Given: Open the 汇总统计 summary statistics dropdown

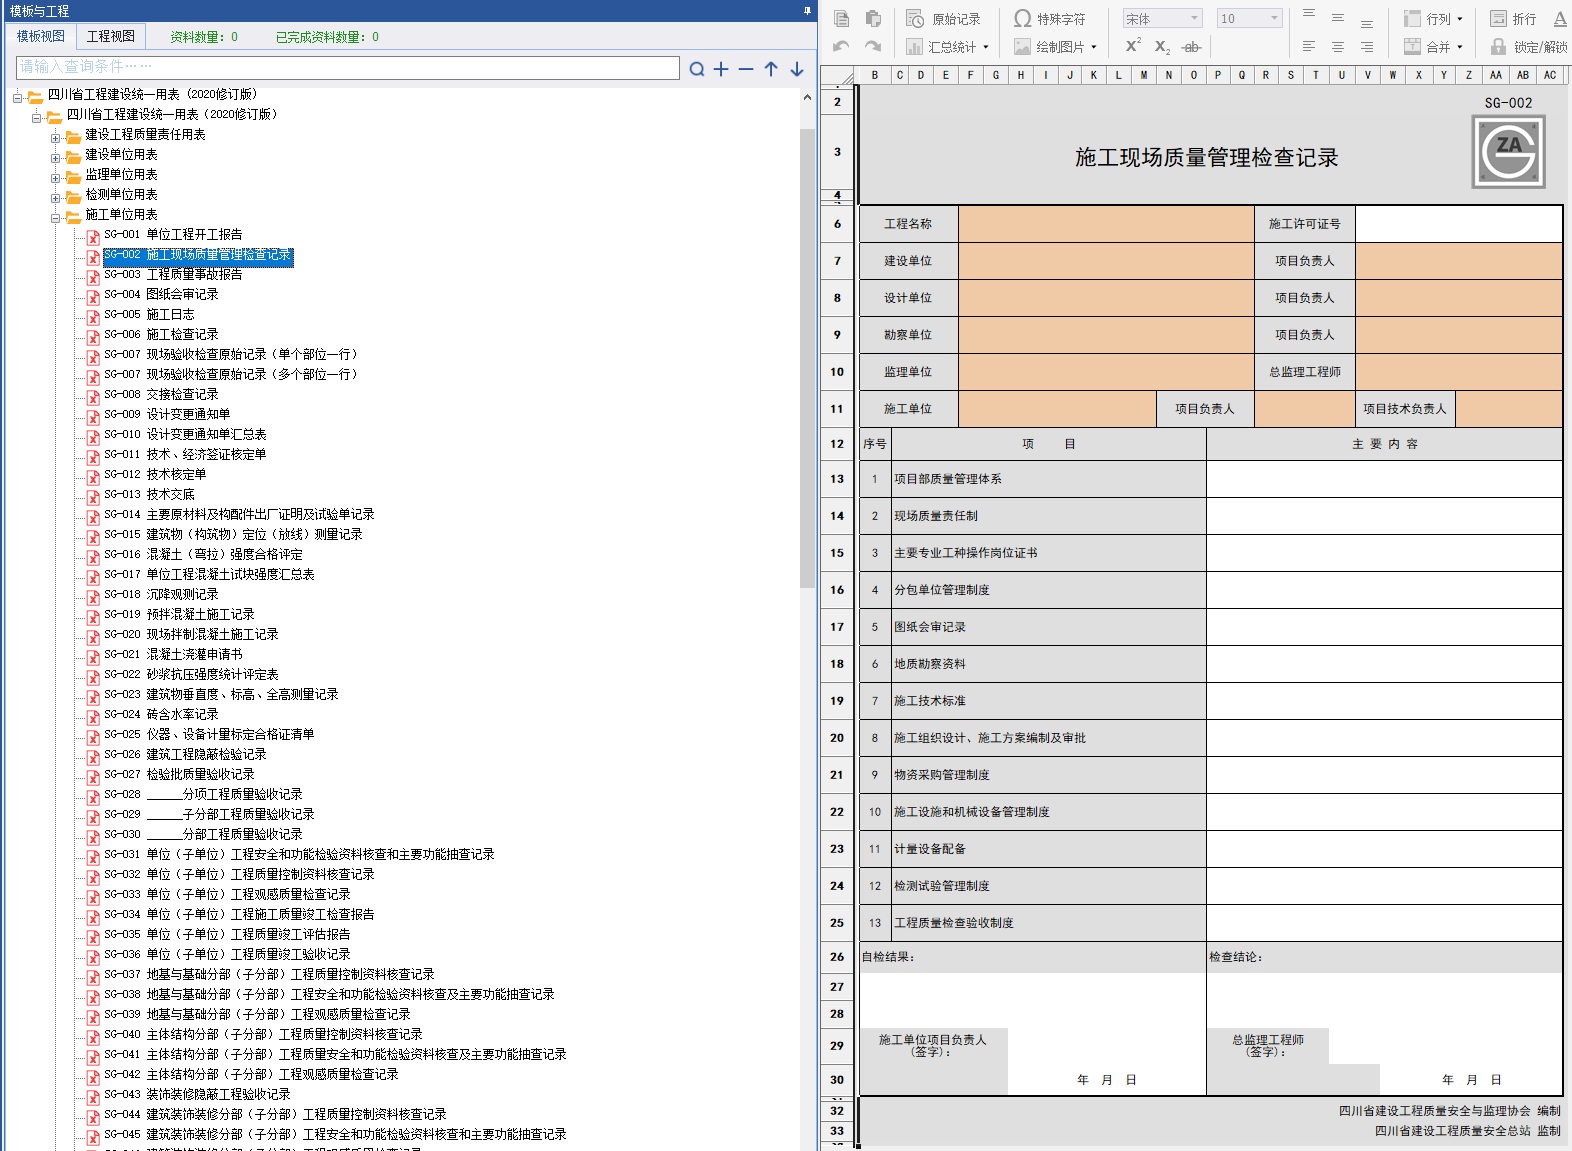Looking at the screenshot, I should (x=947, y=47).
